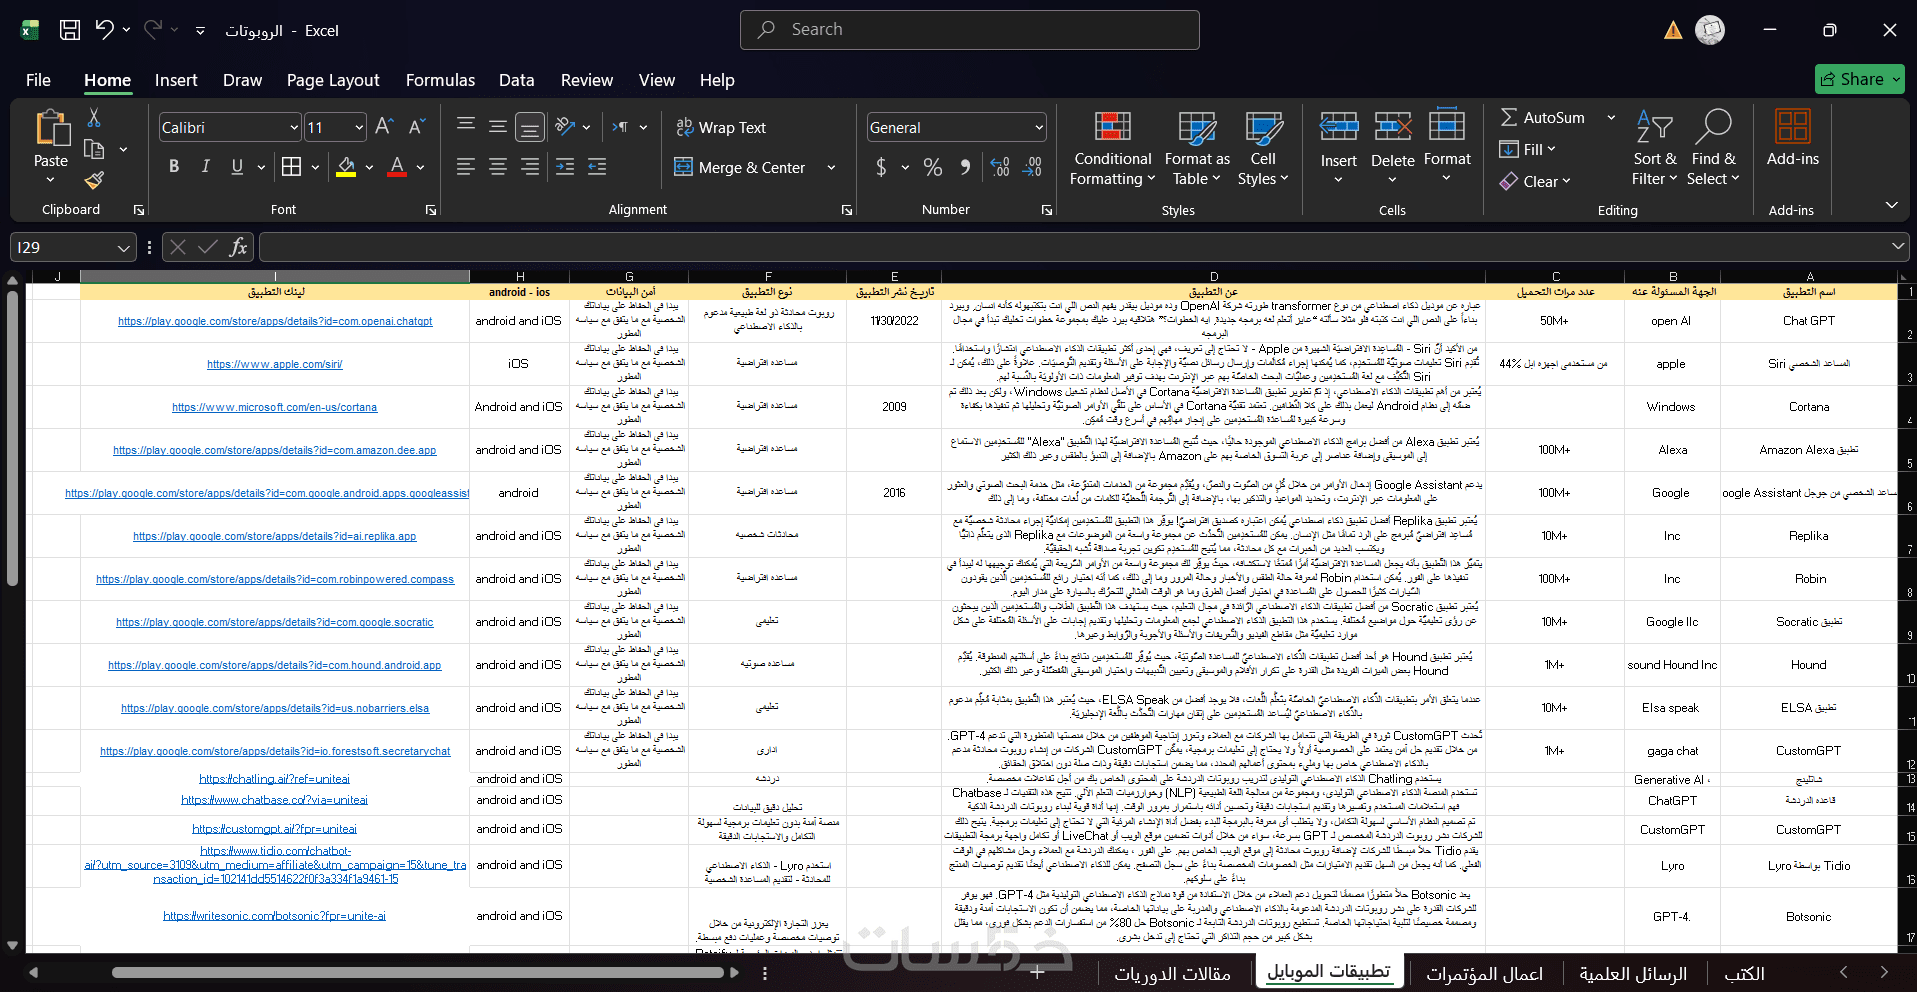Apply Comma Style number format
The image size is (1917, 992).
point(965,167)
